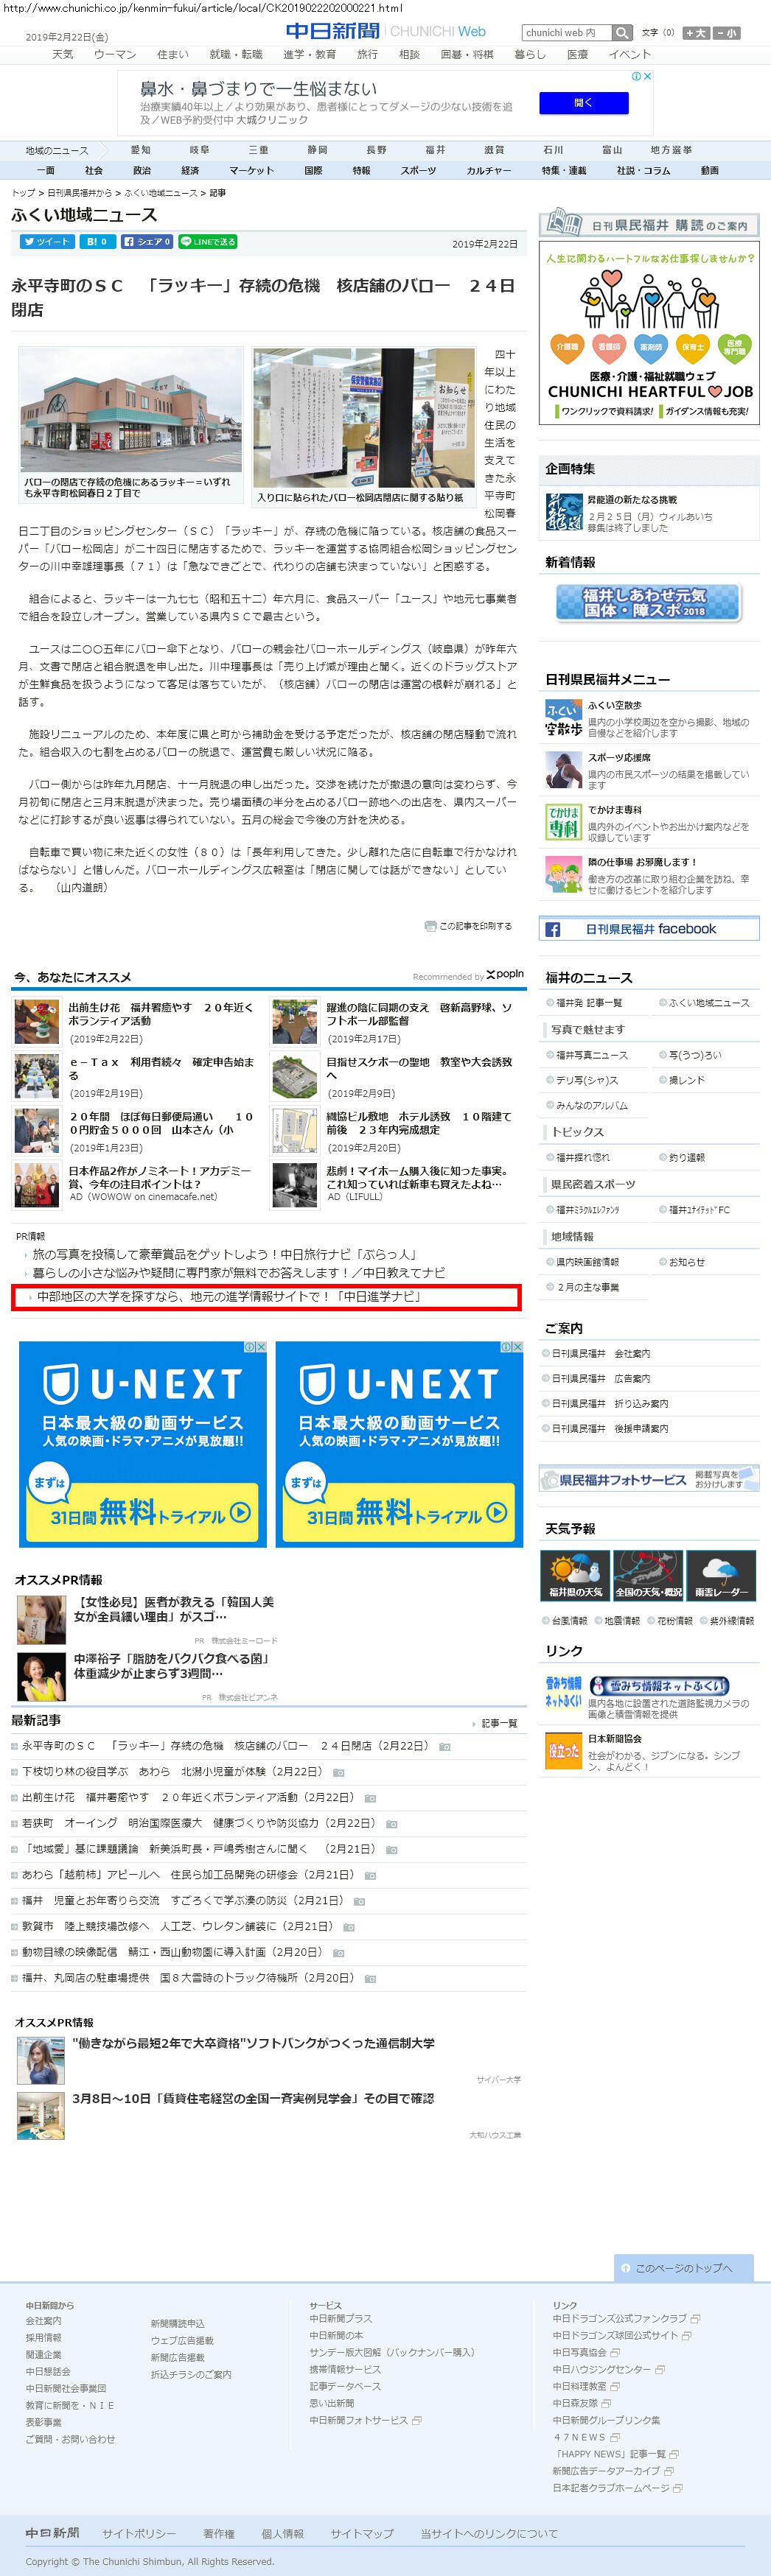This screenshot has width=771, height=2576.
Task: Open the スポーツ category tab
Action: tap(418, 170)
